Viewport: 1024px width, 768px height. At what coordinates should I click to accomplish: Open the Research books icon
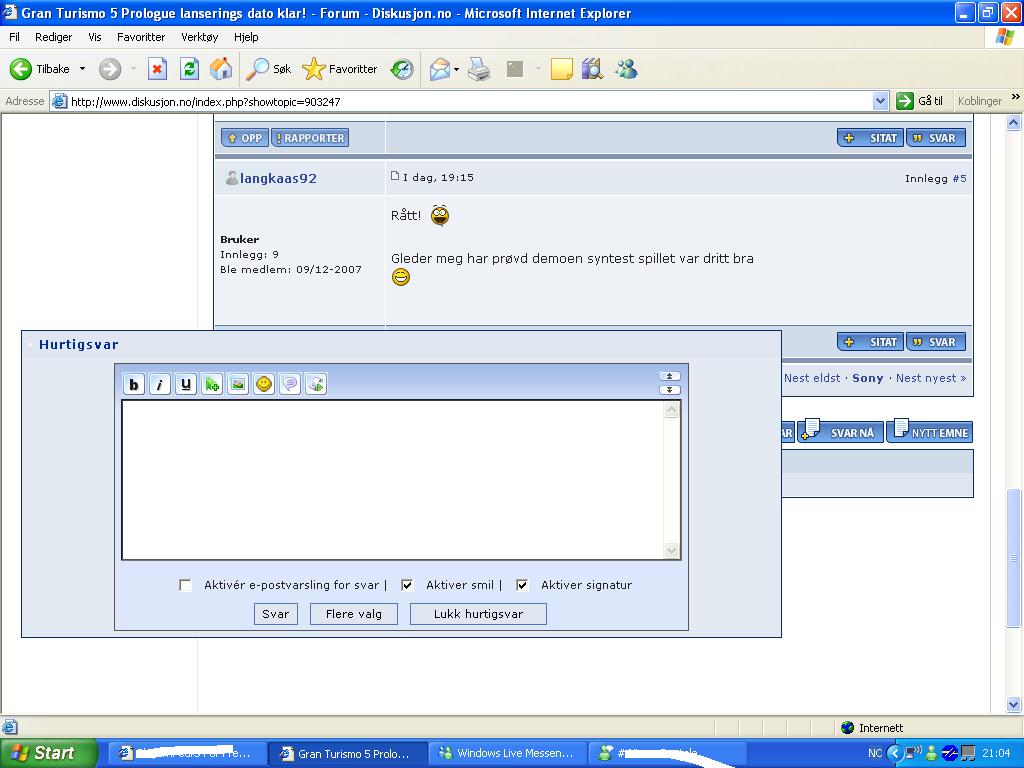click(x=592, y=69)
